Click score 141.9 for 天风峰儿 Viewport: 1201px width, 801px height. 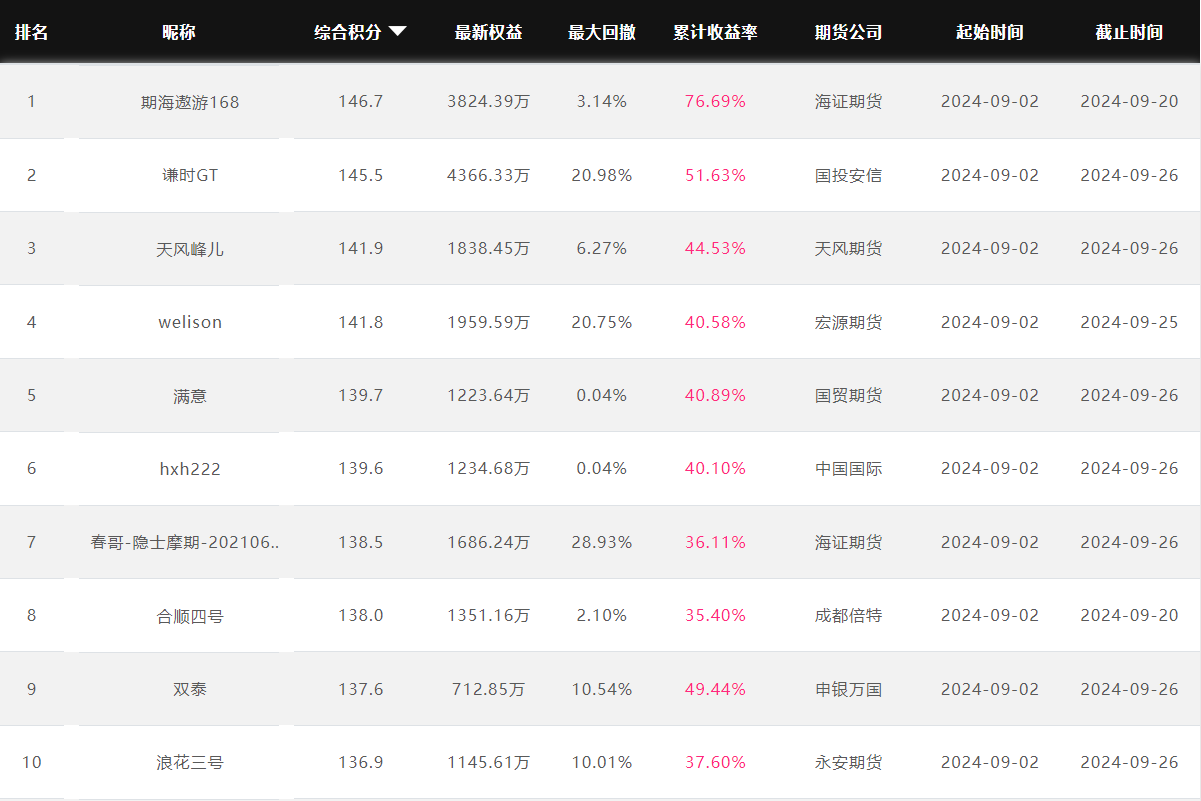tap(360, 249)
